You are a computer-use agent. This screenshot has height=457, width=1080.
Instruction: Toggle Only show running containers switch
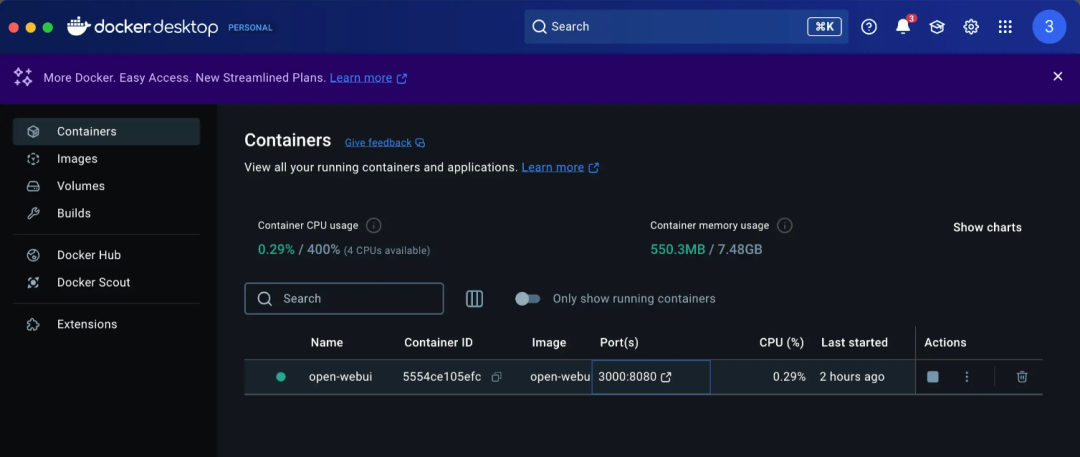pyautogui.click(x=528, y=298)
